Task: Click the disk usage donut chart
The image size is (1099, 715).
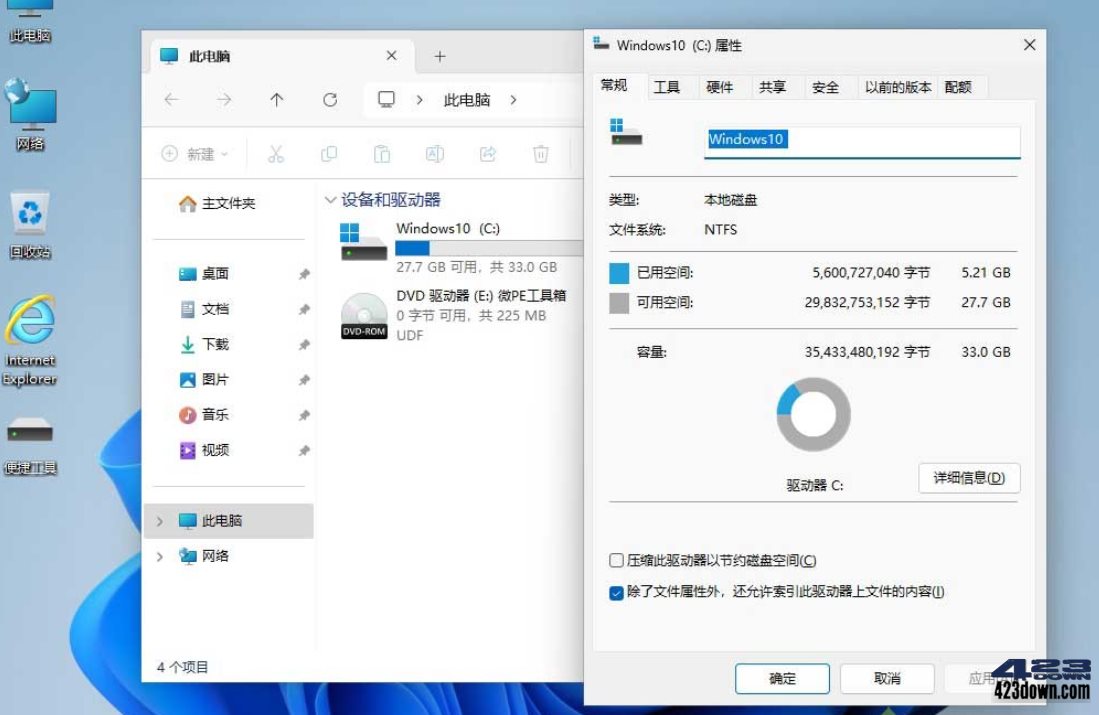Action: [813, 414]
